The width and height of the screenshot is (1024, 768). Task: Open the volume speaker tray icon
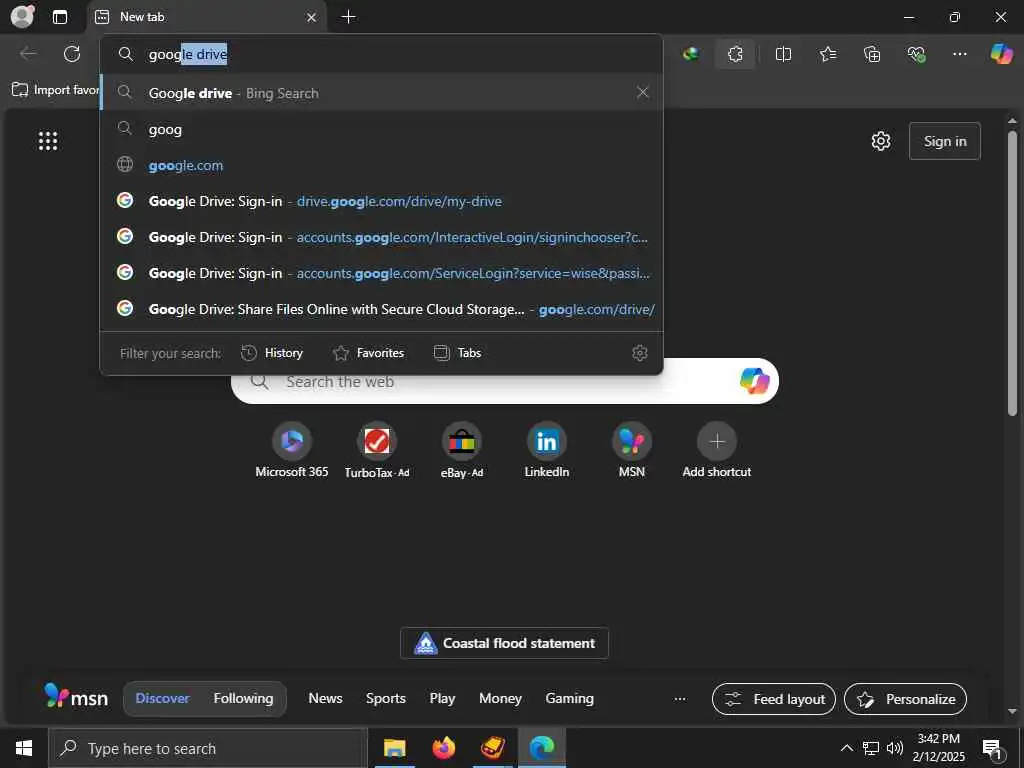point(895,748)
